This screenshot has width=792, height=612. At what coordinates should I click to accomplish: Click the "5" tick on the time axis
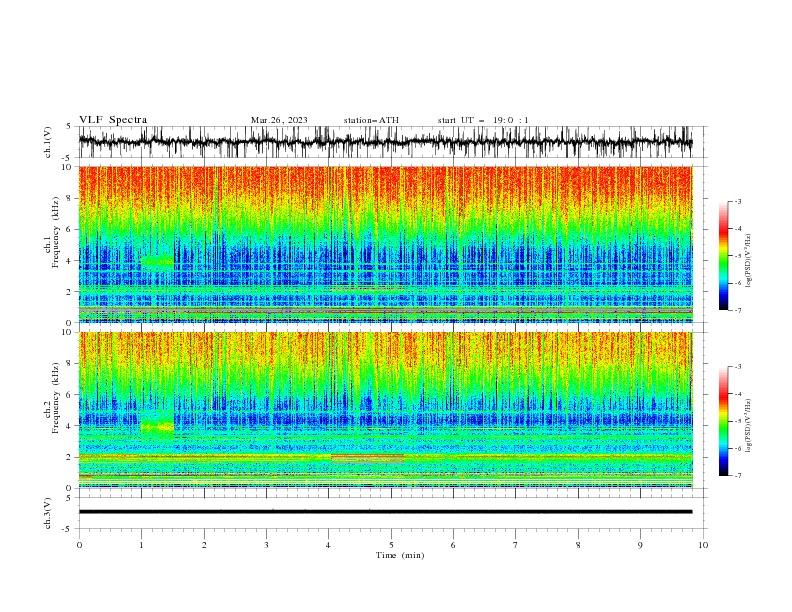(391, 545)
